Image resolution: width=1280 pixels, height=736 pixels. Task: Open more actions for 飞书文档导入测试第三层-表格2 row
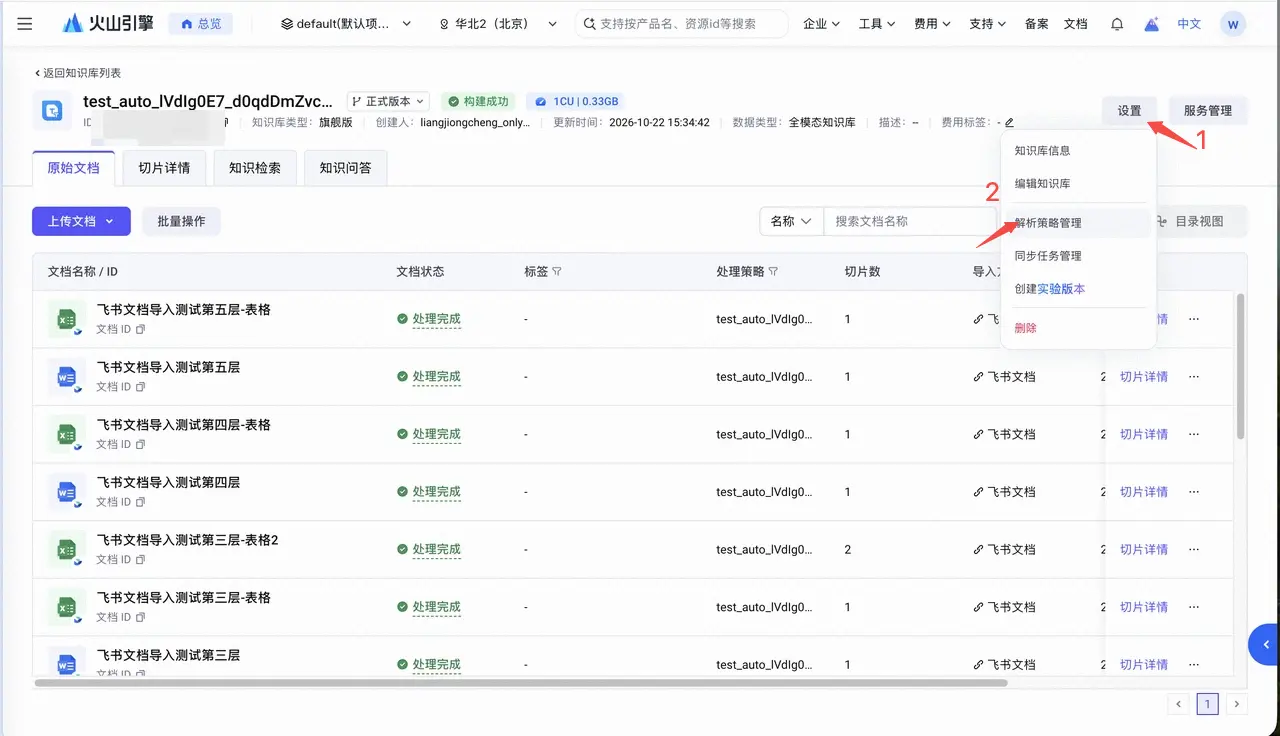[x=1194, y=549]
